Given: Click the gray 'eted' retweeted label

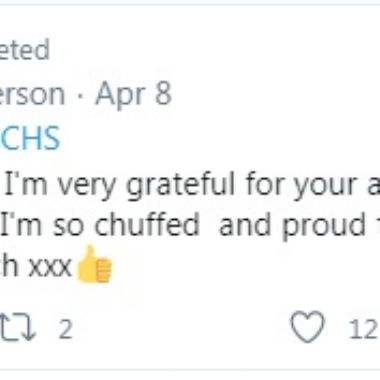Looking at the screenshot, I should coord(24,50).
